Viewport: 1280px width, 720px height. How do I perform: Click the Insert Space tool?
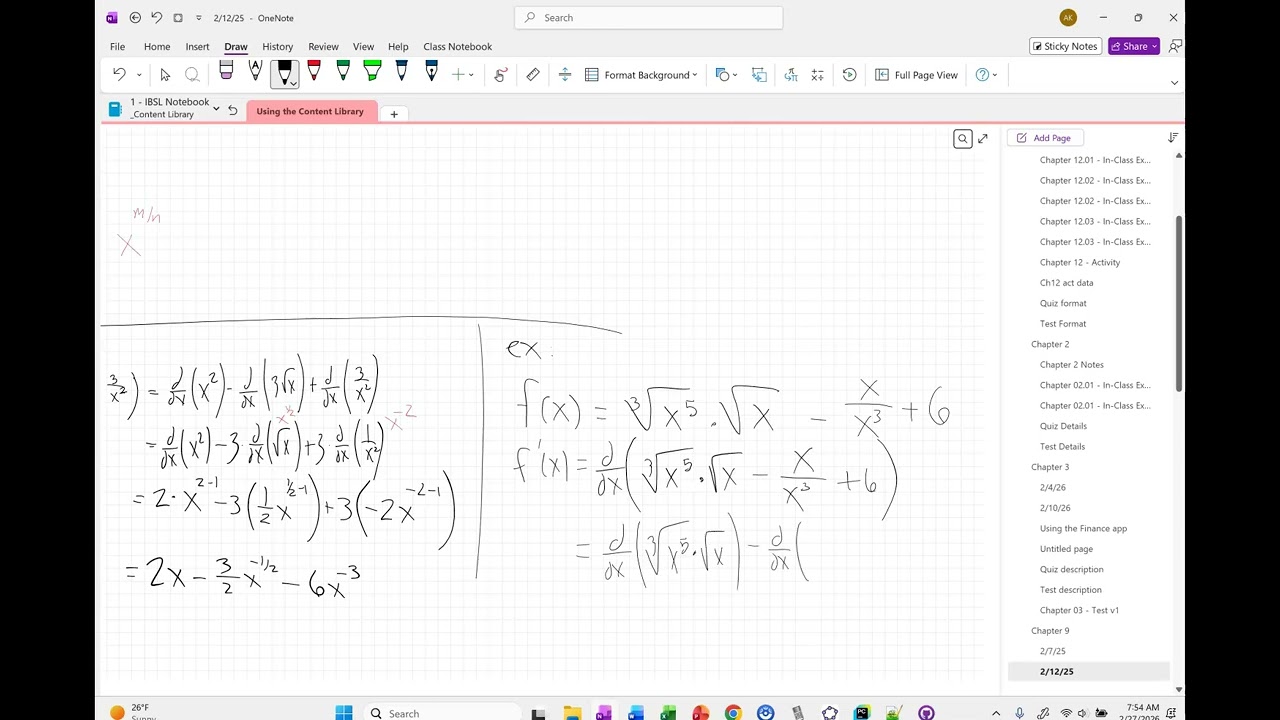pyautogui.click(x=565, y=74)
